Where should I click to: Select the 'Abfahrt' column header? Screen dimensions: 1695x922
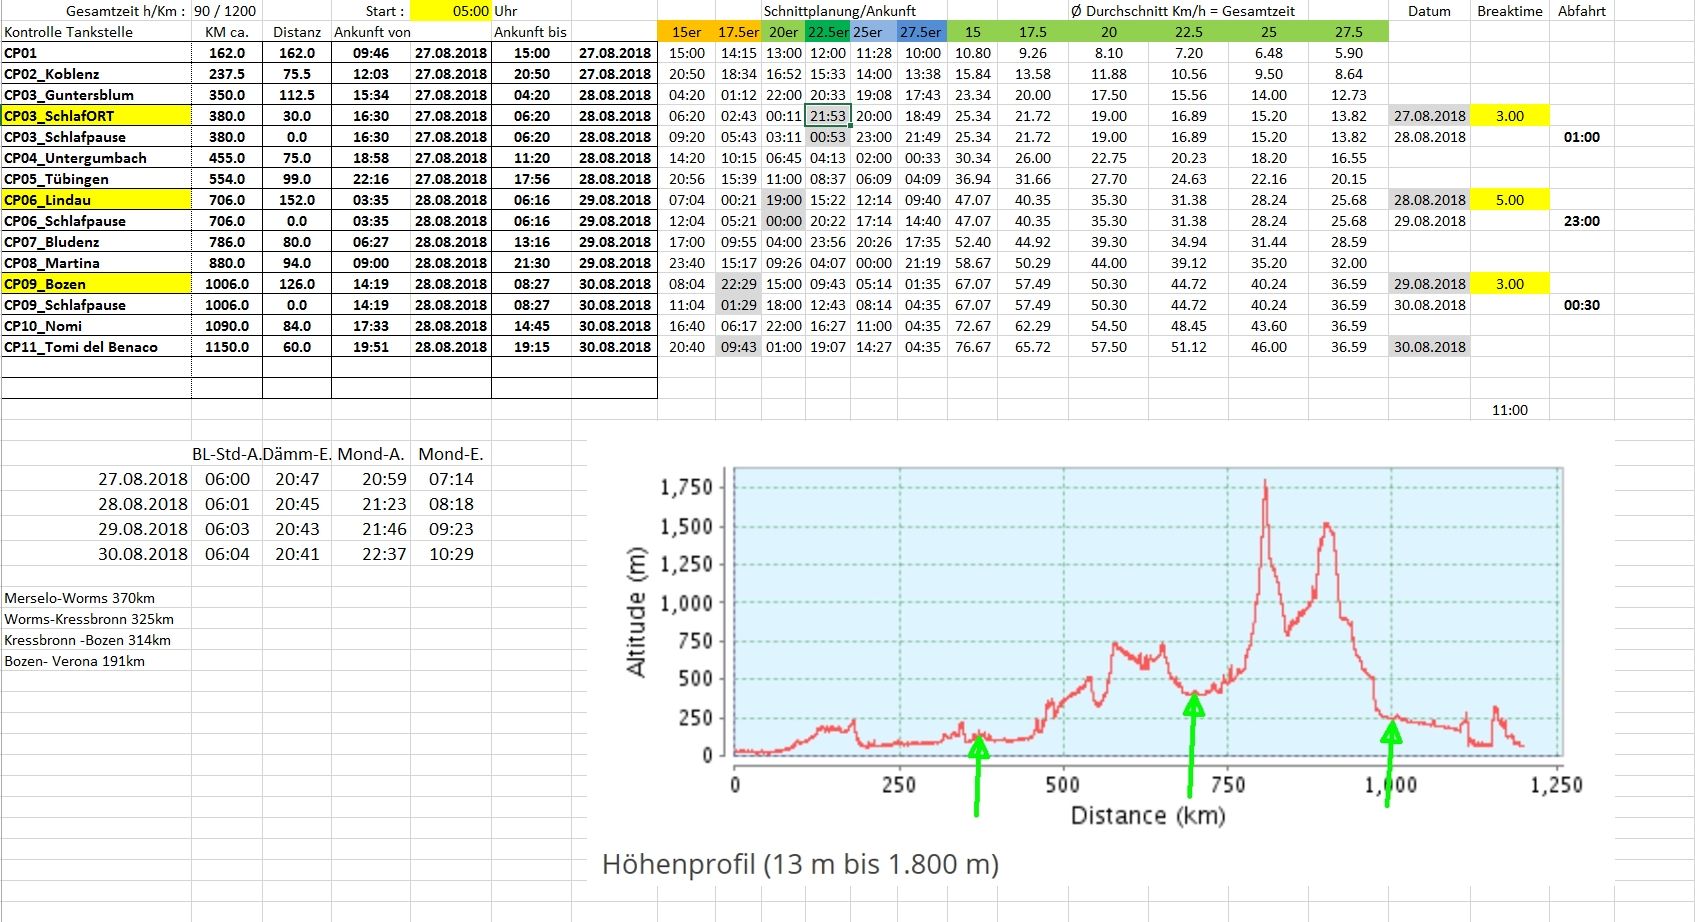click(x=1582, y=11)
